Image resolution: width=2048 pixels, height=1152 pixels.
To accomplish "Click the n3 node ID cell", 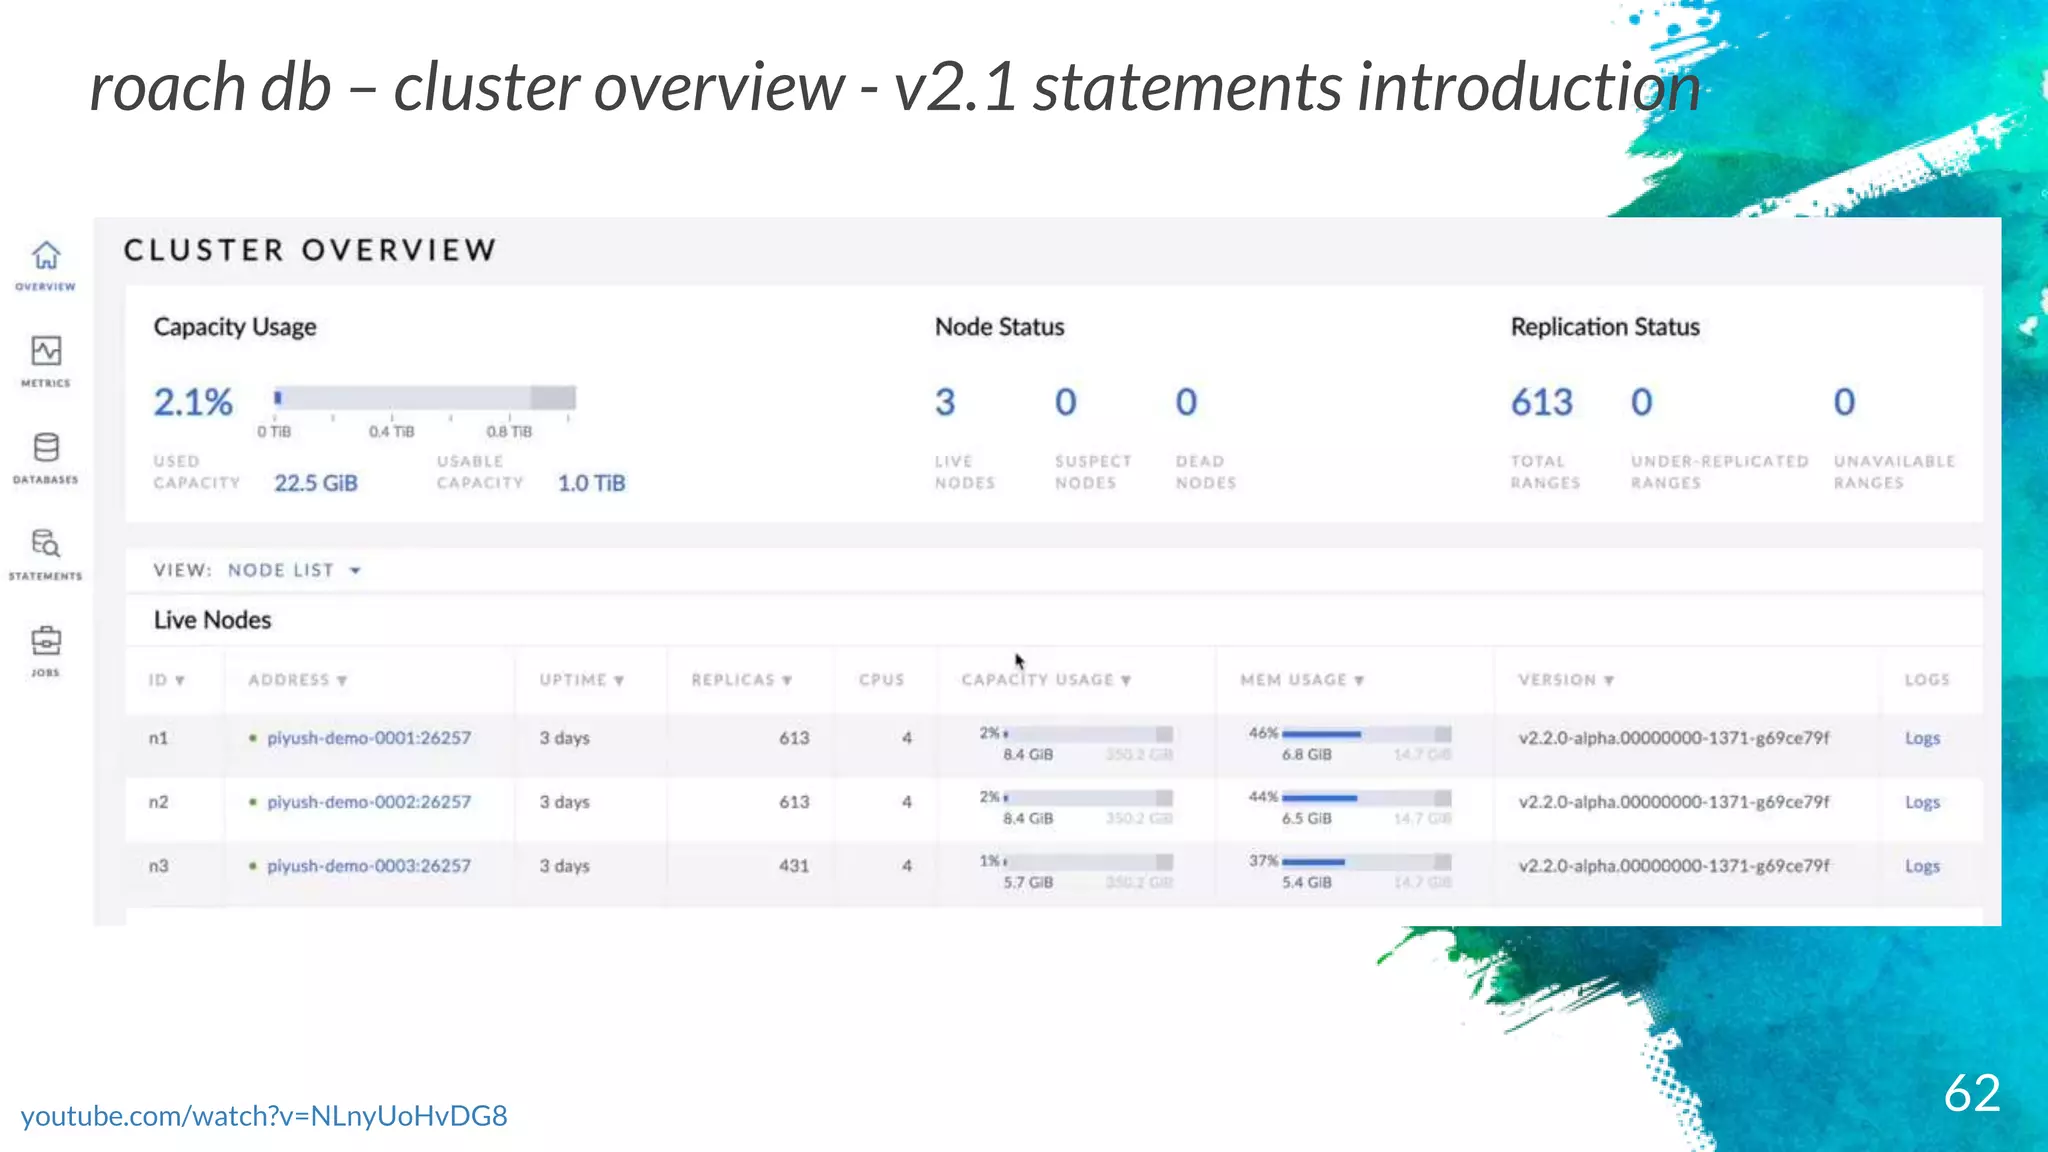I will coord(158,866).
